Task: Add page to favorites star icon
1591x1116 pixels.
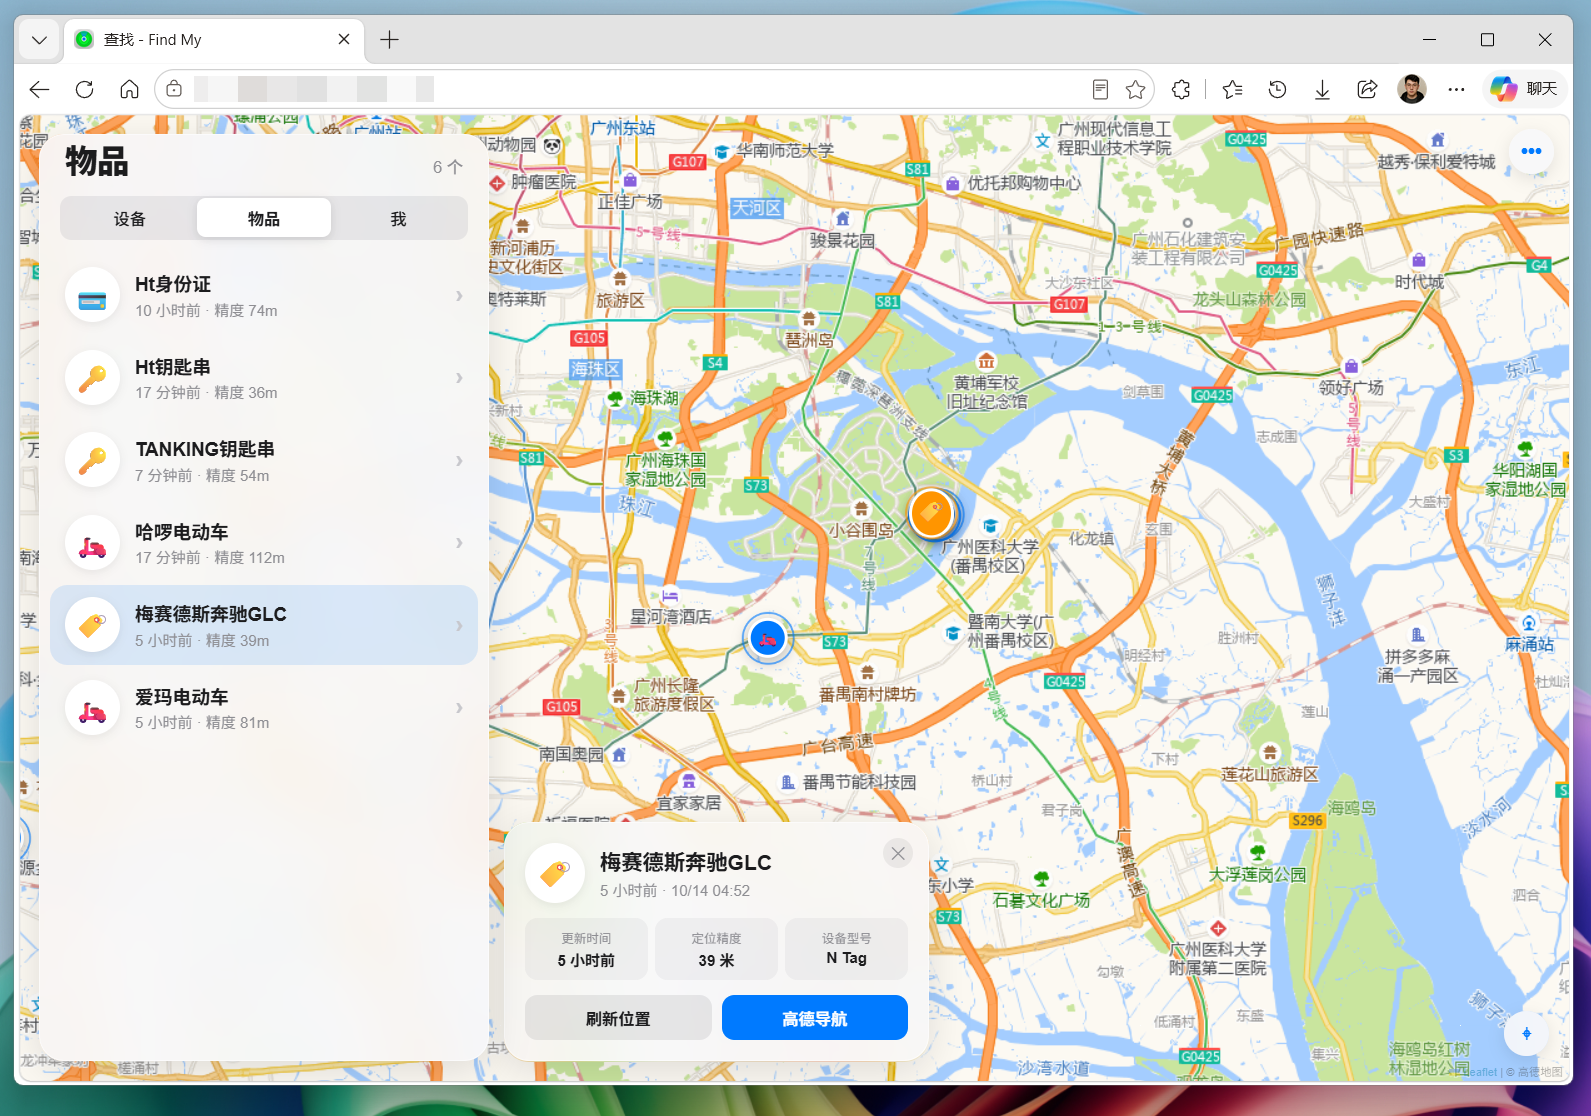Action: click(1135, 90)
